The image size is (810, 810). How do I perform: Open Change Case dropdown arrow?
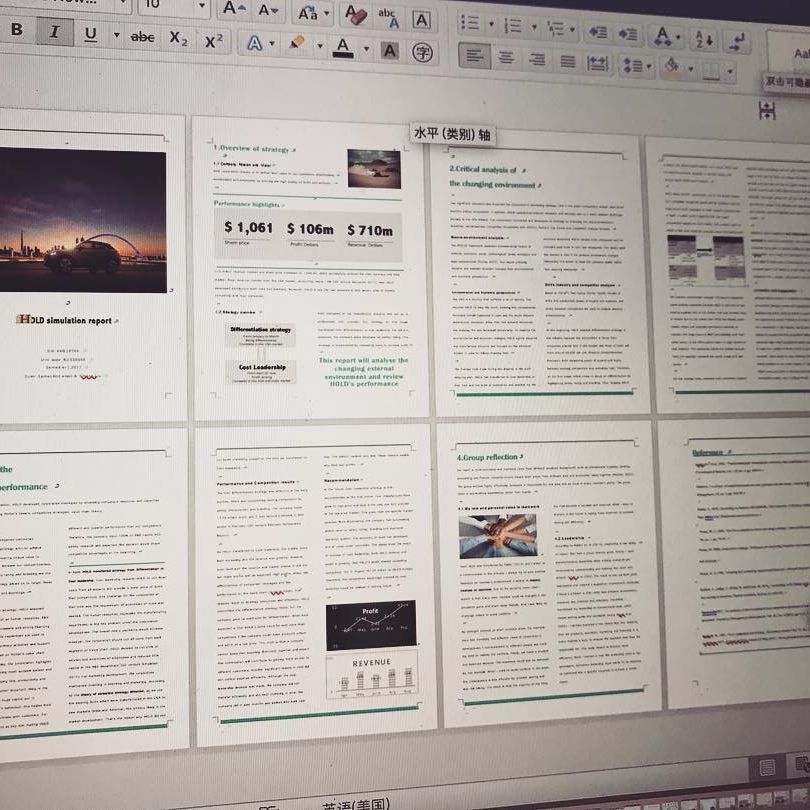(x=327, y=13)
